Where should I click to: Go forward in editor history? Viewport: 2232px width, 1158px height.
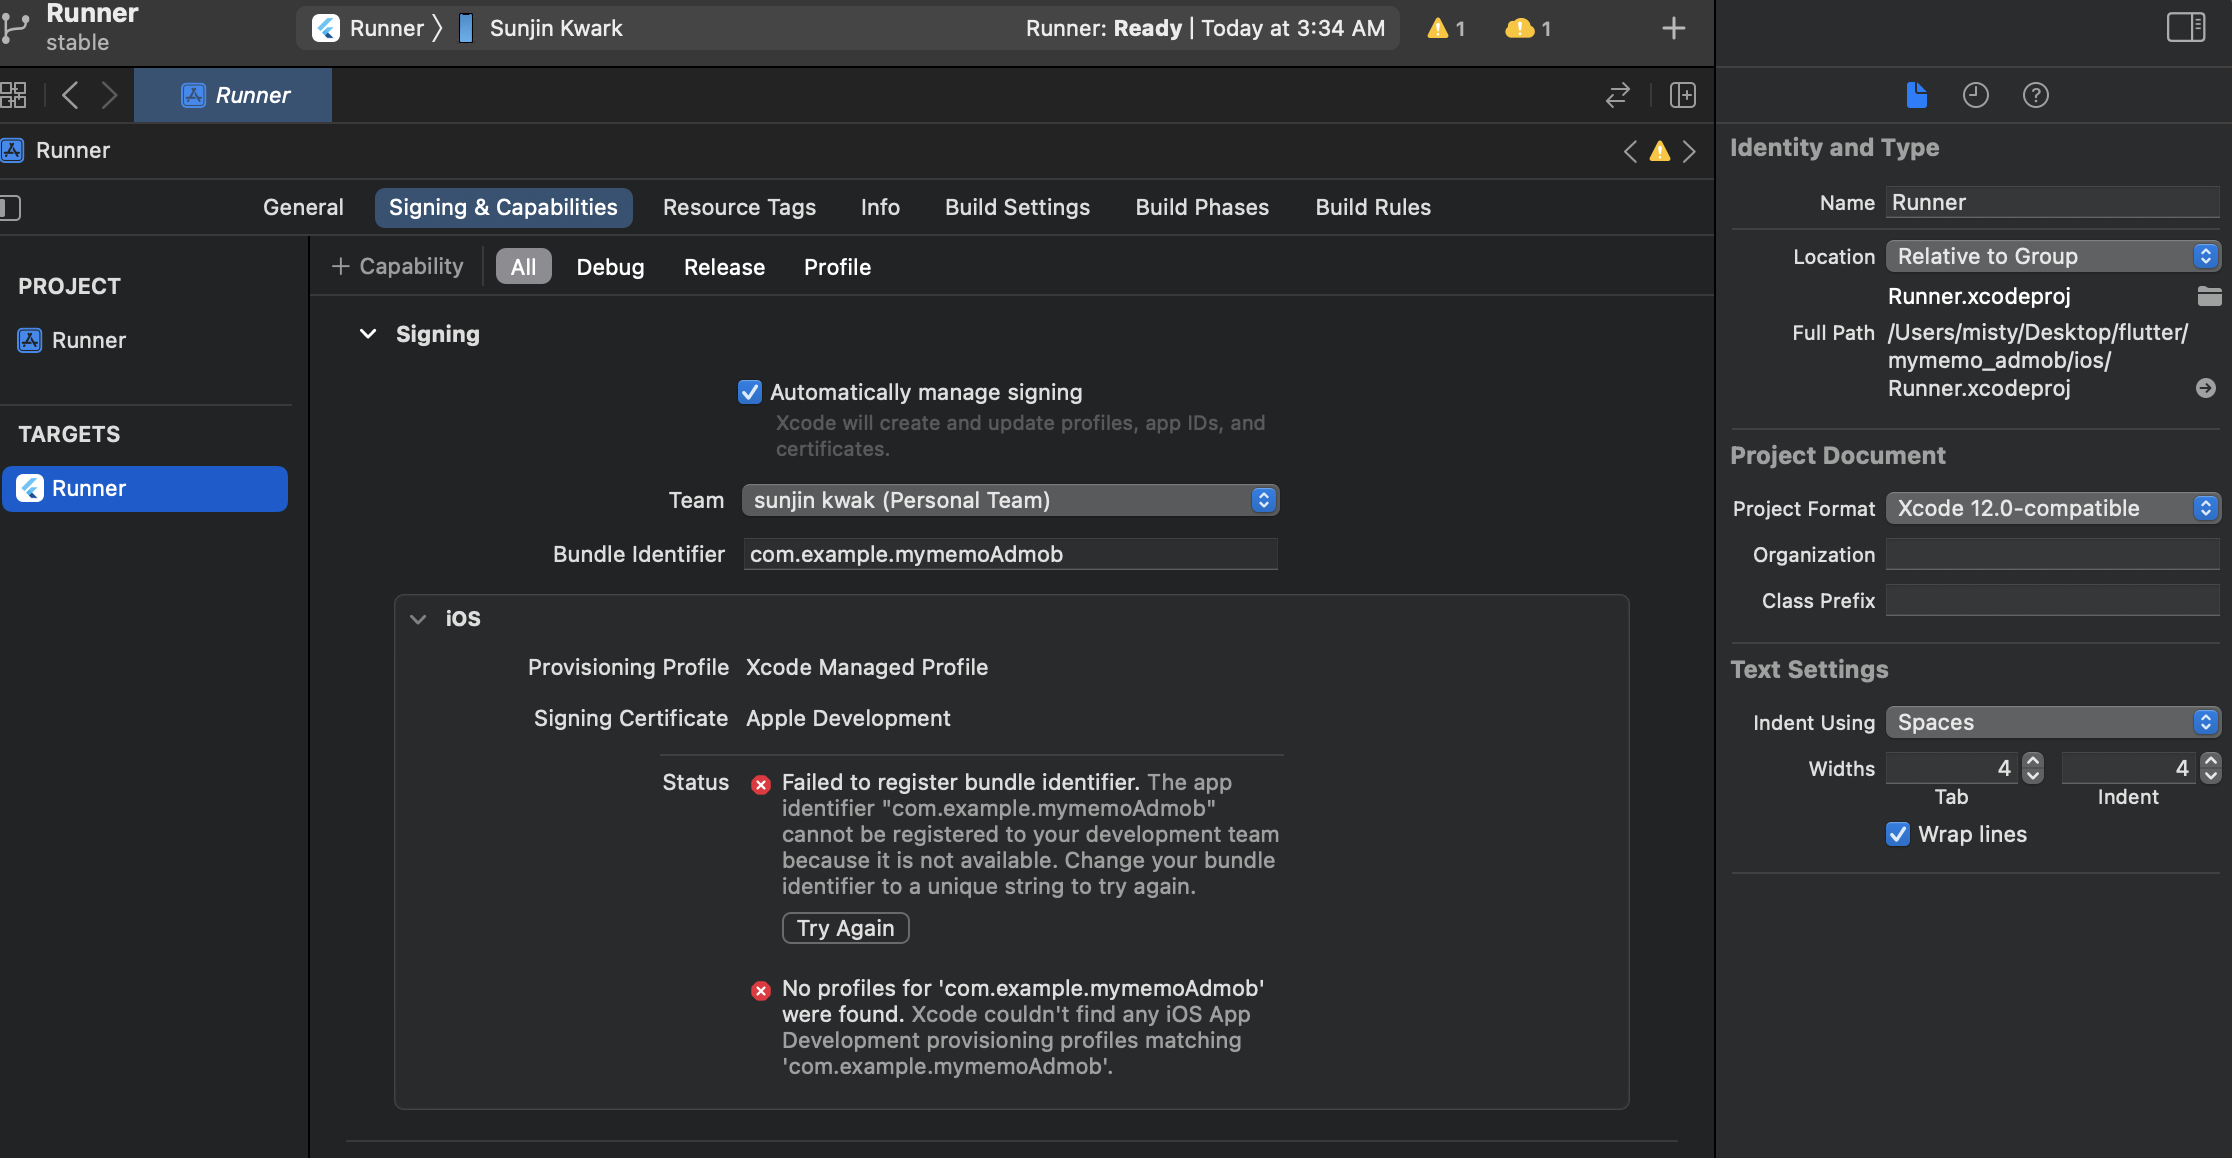tap(109, 95)
